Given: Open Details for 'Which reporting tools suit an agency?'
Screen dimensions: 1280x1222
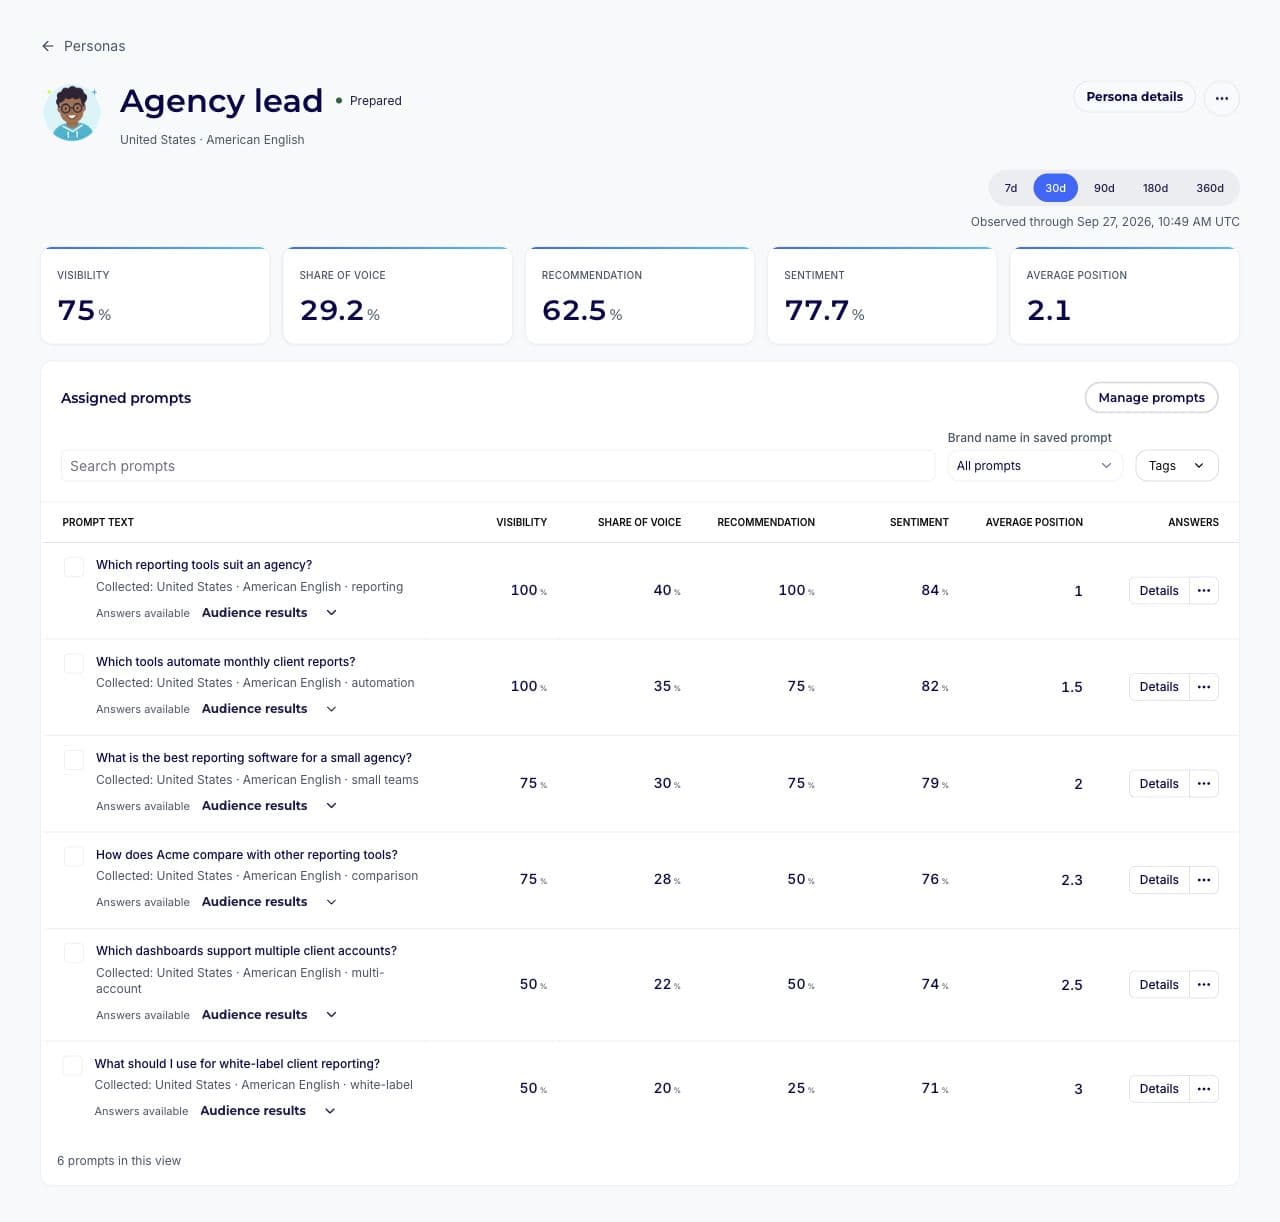Looking at the screenshot, I should [1159, 591].
